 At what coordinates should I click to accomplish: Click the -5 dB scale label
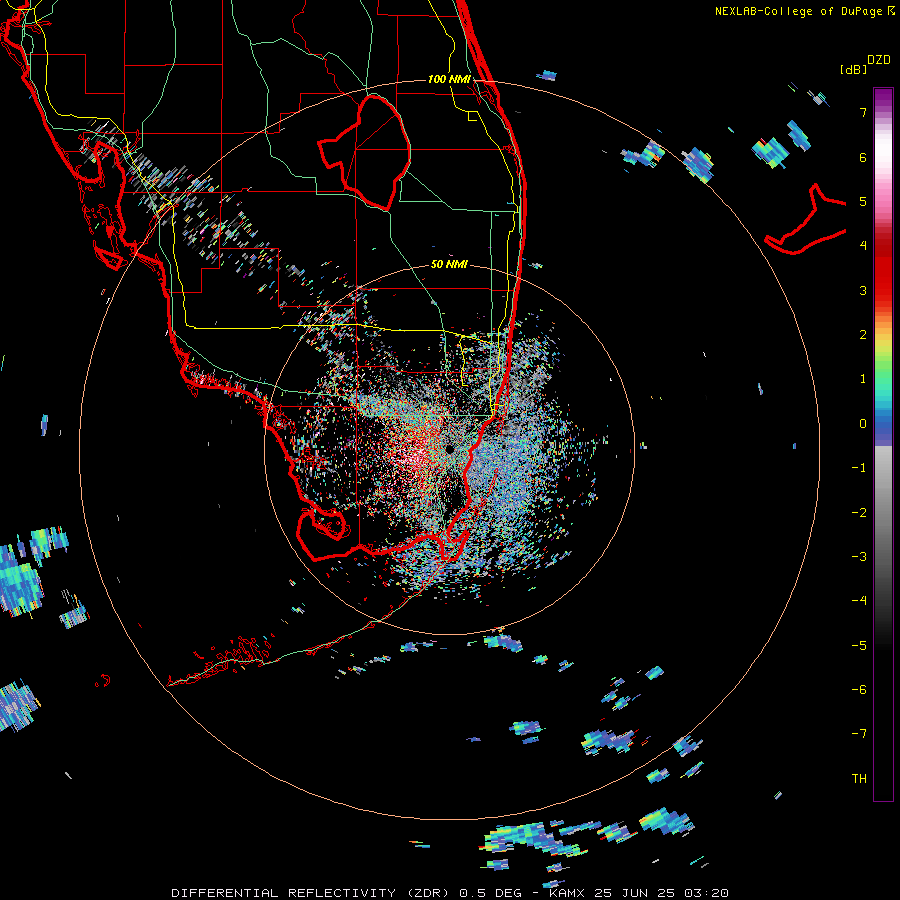click(x=859, y=645)
